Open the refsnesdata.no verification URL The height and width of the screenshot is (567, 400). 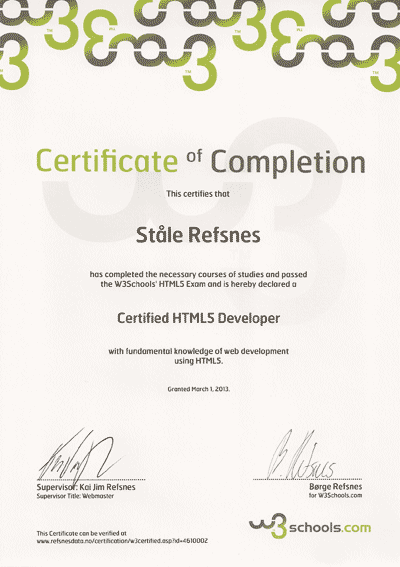tap(122, 541)
